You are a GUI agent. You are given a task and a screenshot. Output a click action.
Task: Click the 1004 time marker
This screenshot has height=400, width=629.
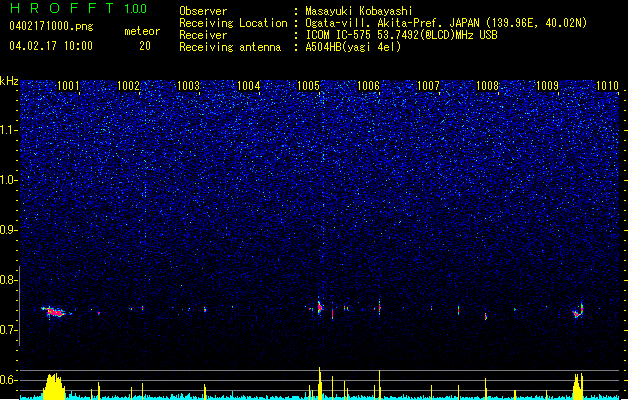[x=248, y=86]
